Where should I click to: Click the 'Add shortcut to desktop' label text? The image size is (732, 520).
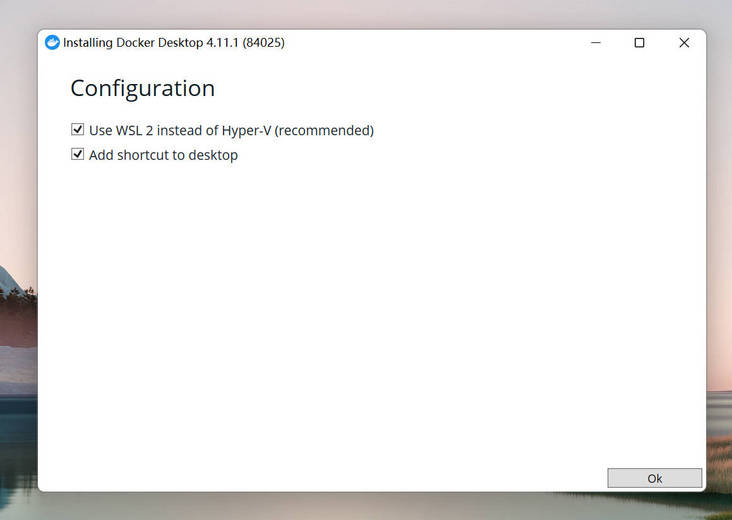point(163,155)
